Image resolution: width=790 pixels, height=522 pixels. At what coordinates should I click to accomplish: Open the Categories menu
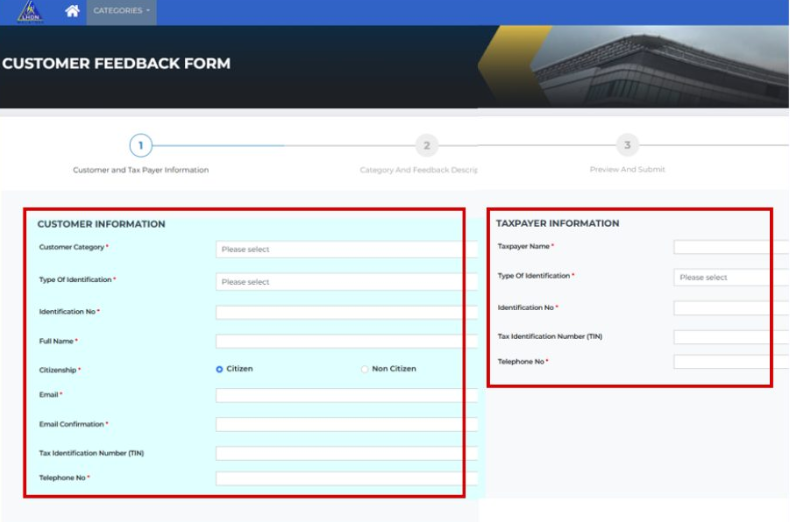(121, 11)
